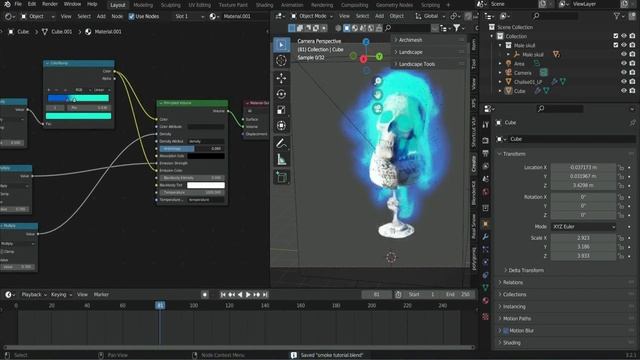Image resolution: width=640 pixels, height=360 pixels.
Task: Click the Absorption Color black swatch
Action: coord(206,156)
